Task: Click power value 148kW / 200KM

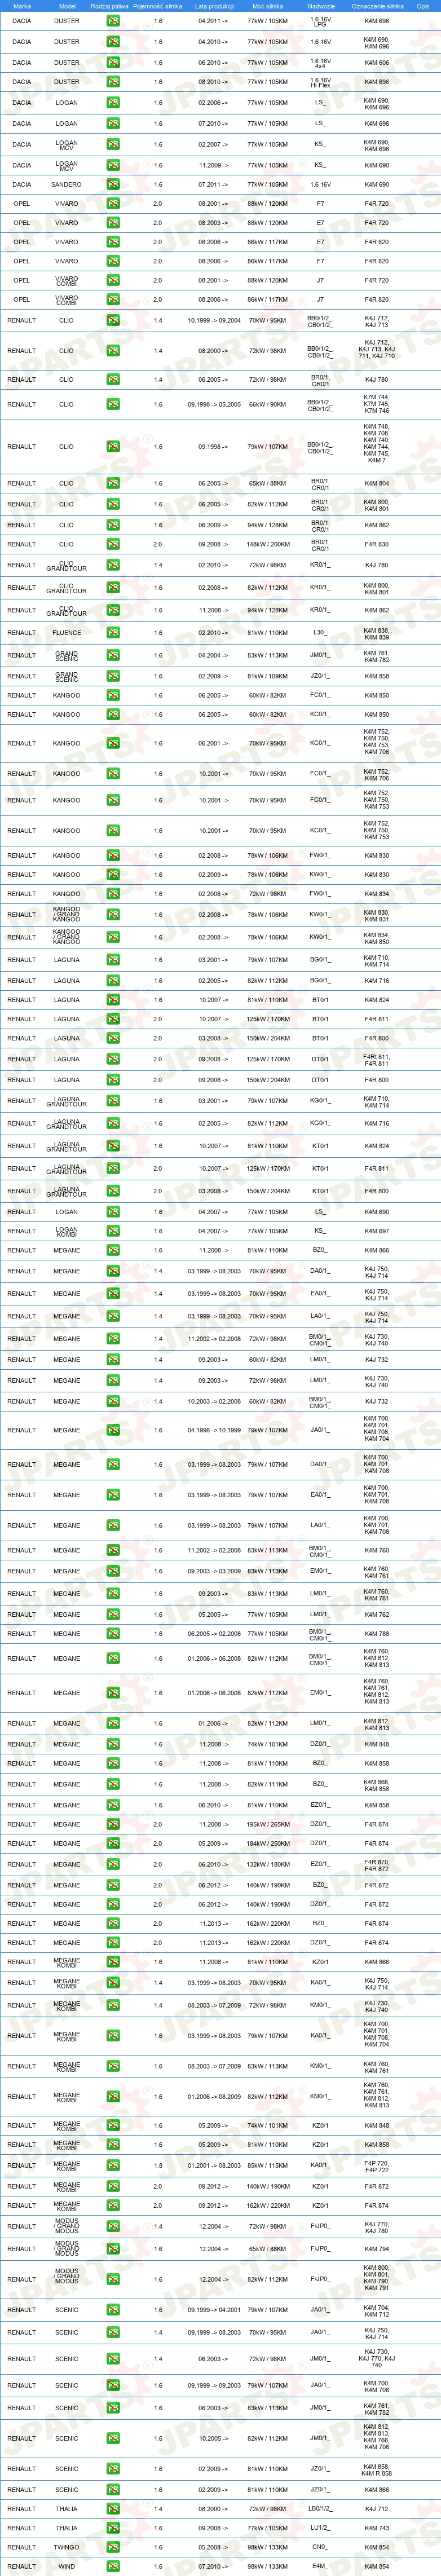Action: 267,545
